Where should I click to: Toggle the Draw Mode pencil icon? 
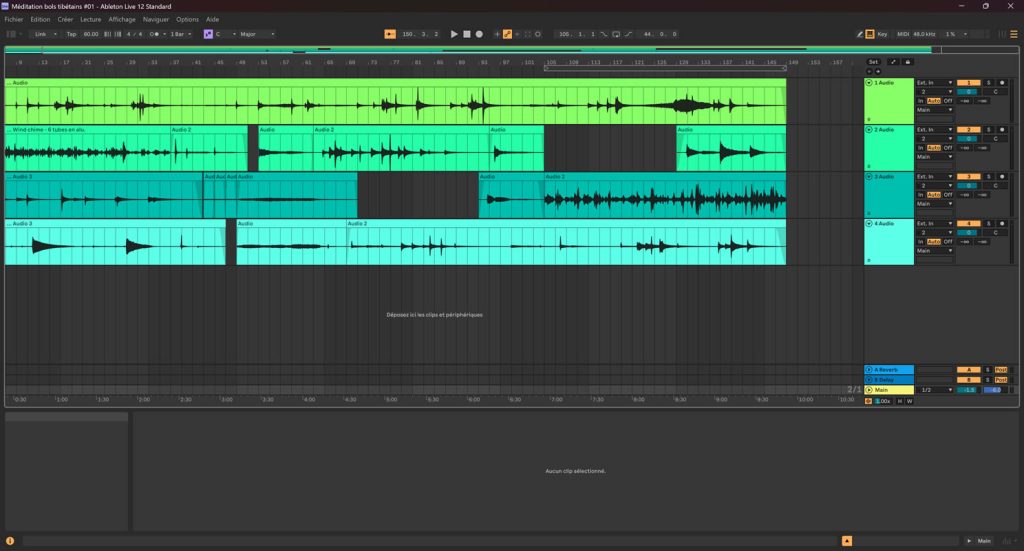pyautogui.click(x=859, y=34)
